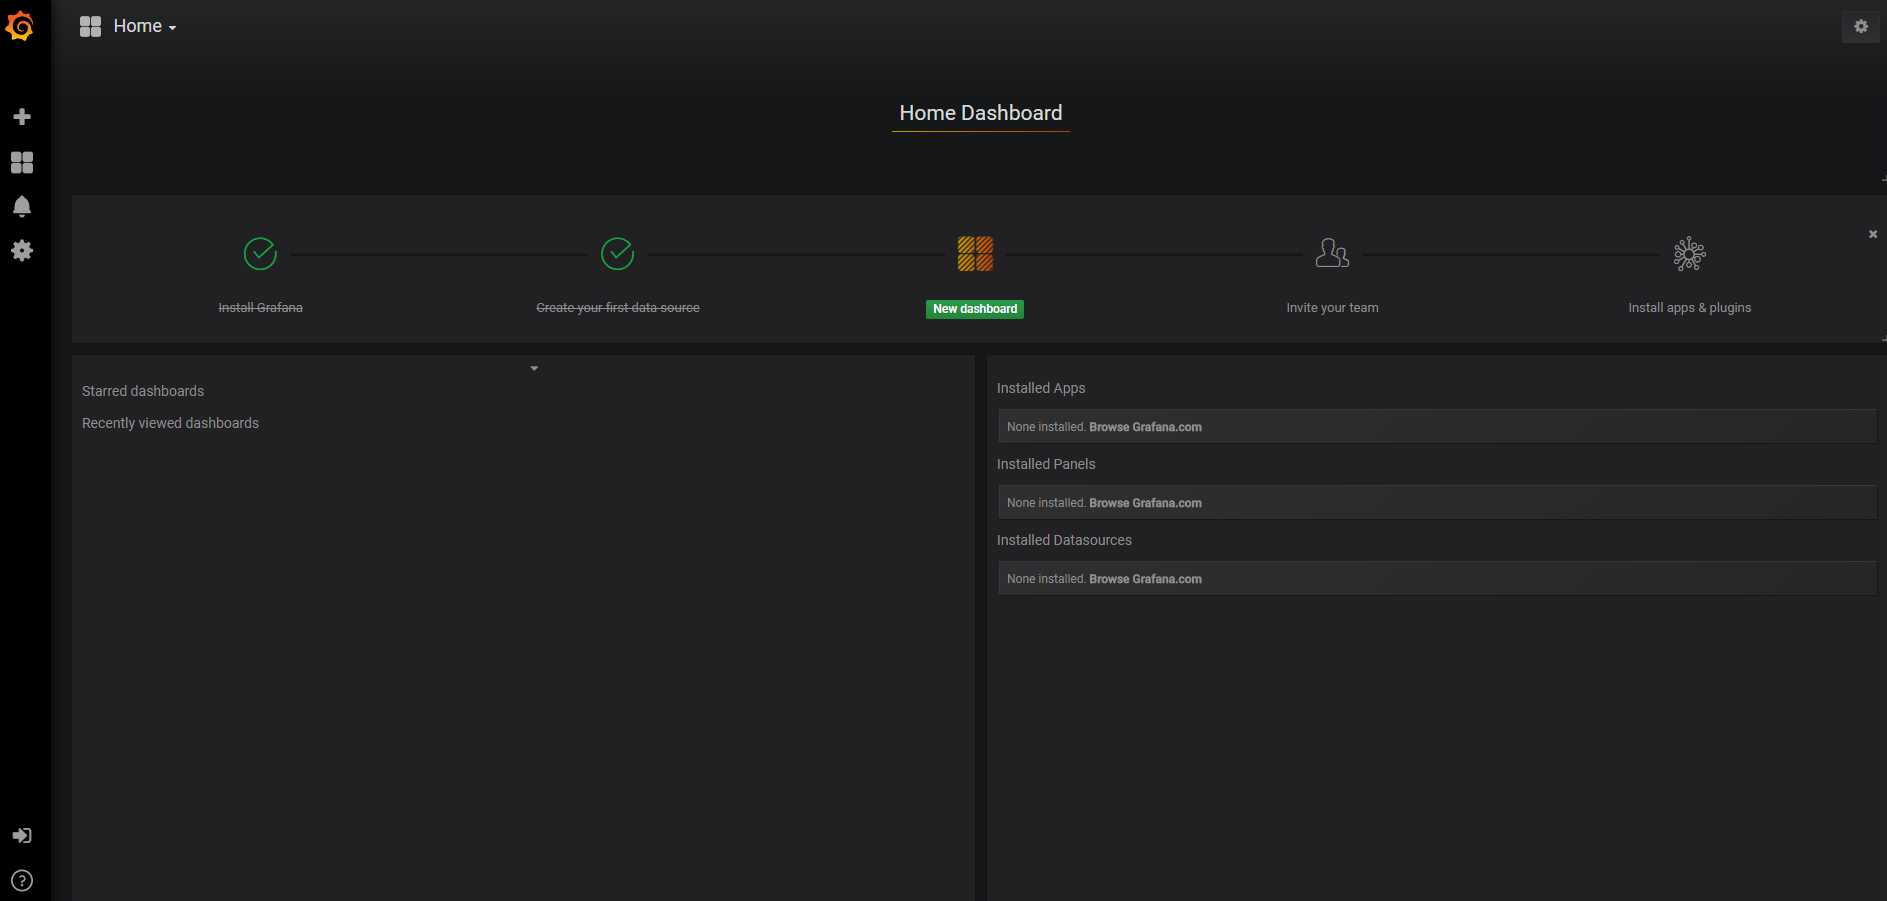The width and height of the screenshot is (1887, 901).
Task: Open the Configuration gear in the sidebar
Action: [22, 250]
